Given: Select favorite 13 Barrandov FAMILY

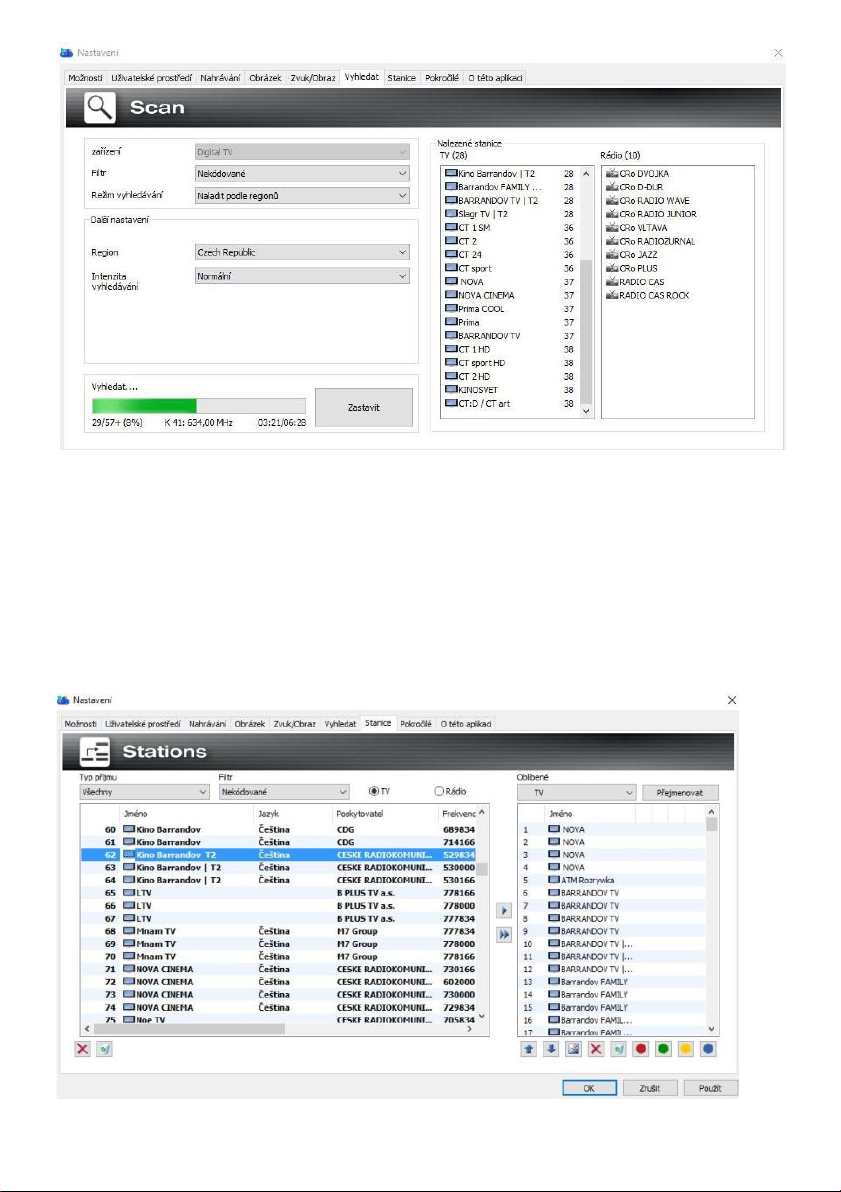Looking at the screenshot, I should 612,981.
